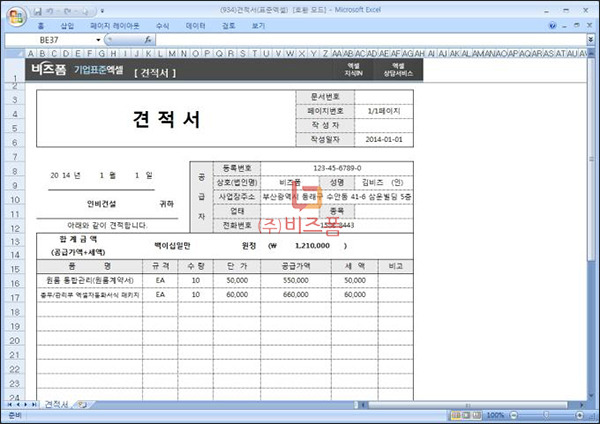Click the 비즈폼 logo in the header banner
The width and height of the screenshot is (600, 424).
coord(49,70)
